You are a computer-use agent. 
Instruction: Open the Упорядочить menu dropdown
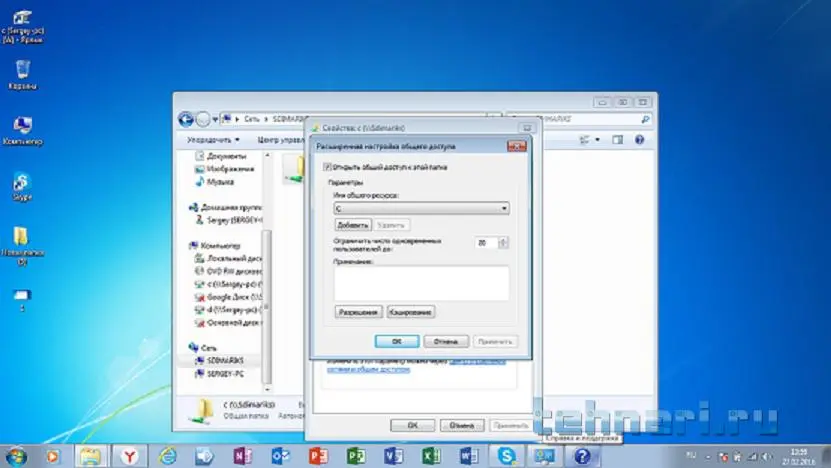[213, 140]
